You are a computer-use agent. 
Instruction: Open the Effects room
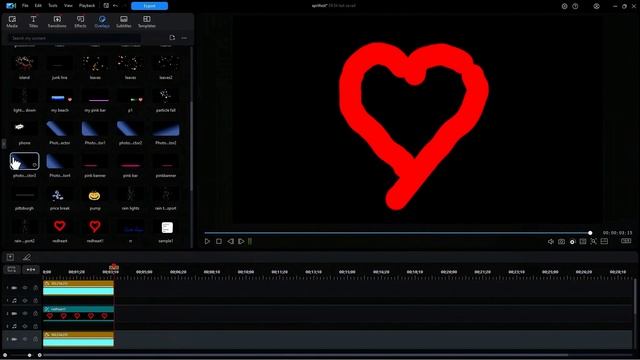pos(80,22)
